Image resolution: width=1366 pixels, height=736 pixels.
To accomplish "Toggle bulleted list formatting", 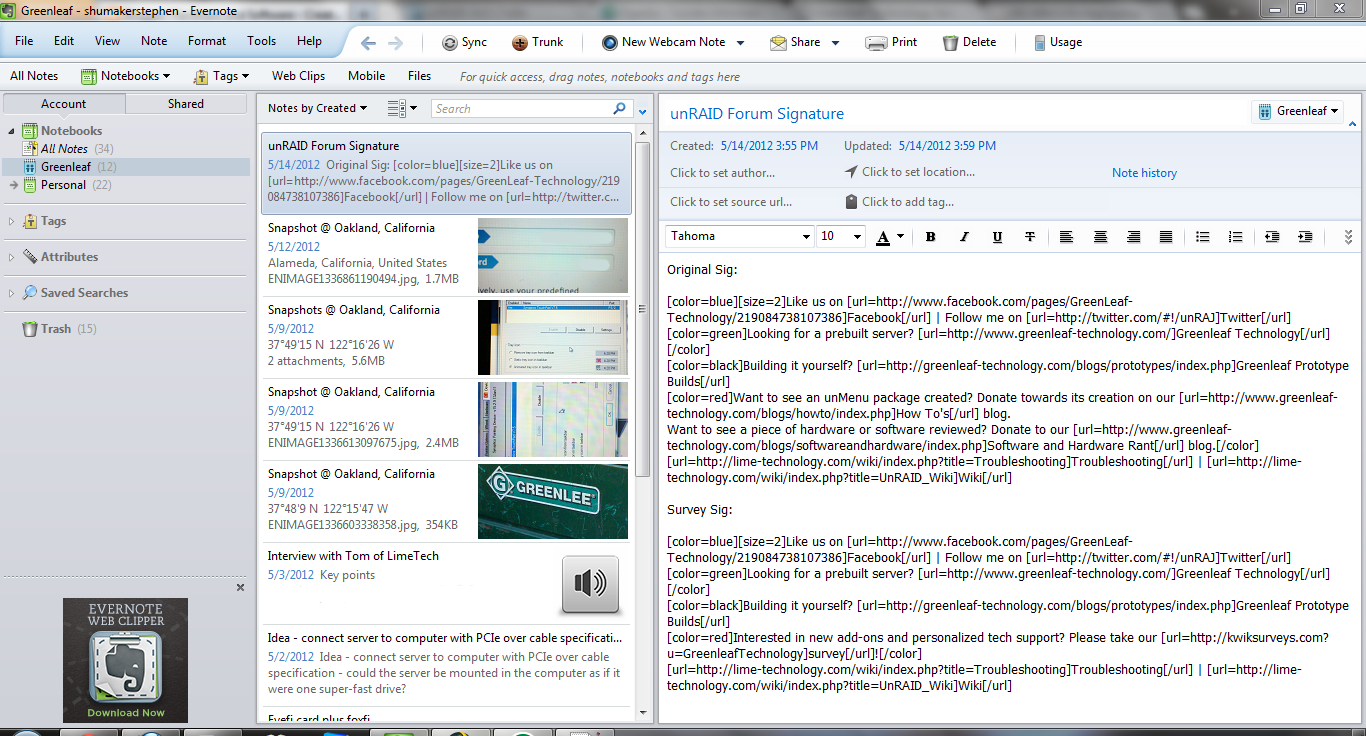I will pyautogui.click(x=1202, y=237).
